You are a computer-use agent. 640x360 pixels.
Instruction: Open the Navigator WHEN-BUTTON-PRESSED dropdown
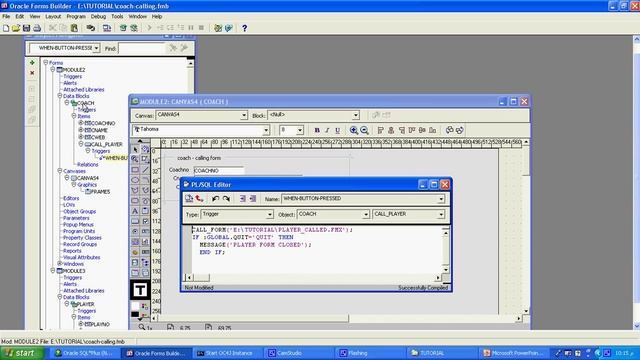pos(96,48)
